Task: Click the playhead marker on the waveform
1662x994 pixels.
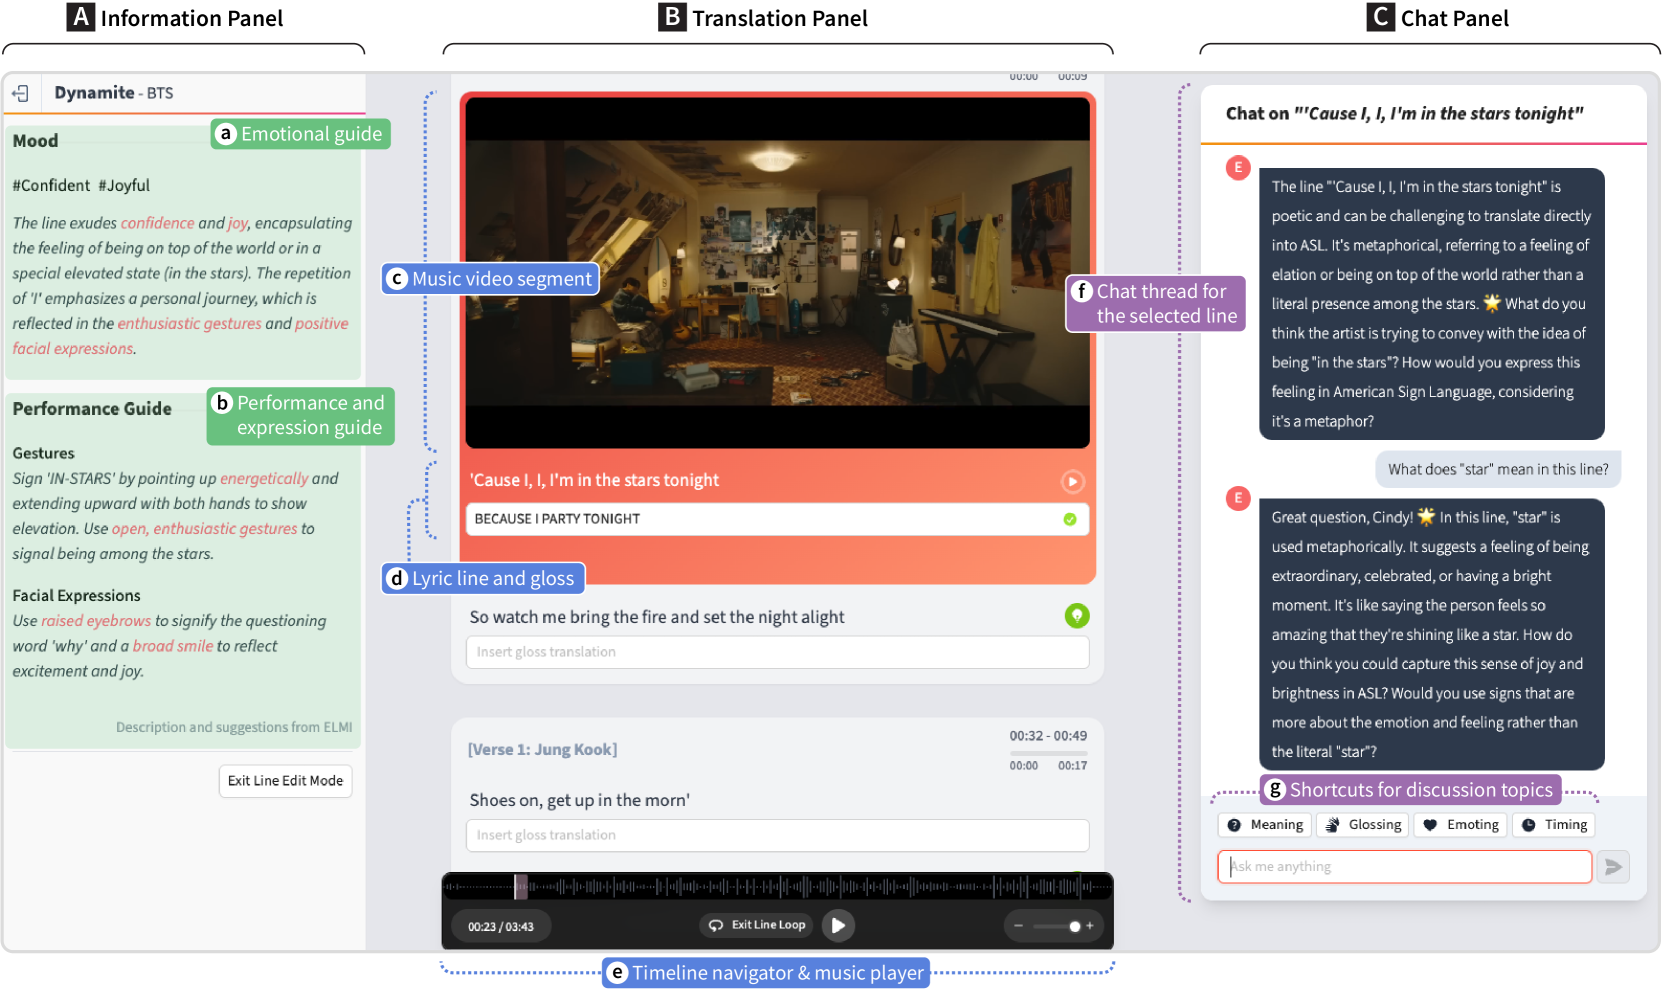Action: click(521, 886)
